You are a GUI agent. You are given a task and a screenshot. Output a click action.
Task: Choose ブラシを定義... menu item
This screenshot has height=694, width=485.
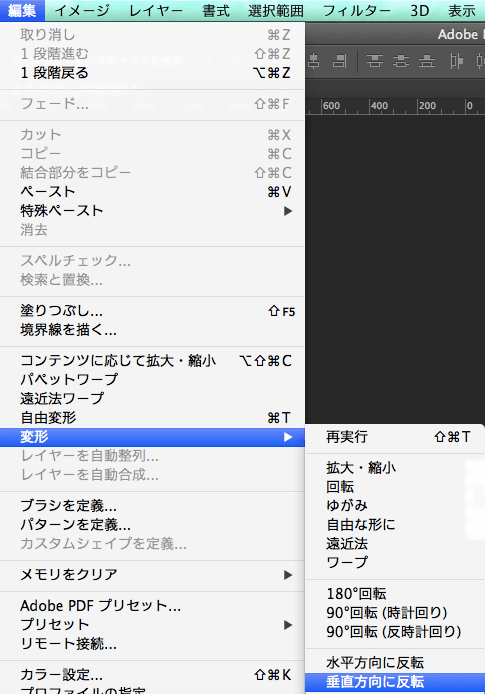pyautogui.click(x=152, y=506)
